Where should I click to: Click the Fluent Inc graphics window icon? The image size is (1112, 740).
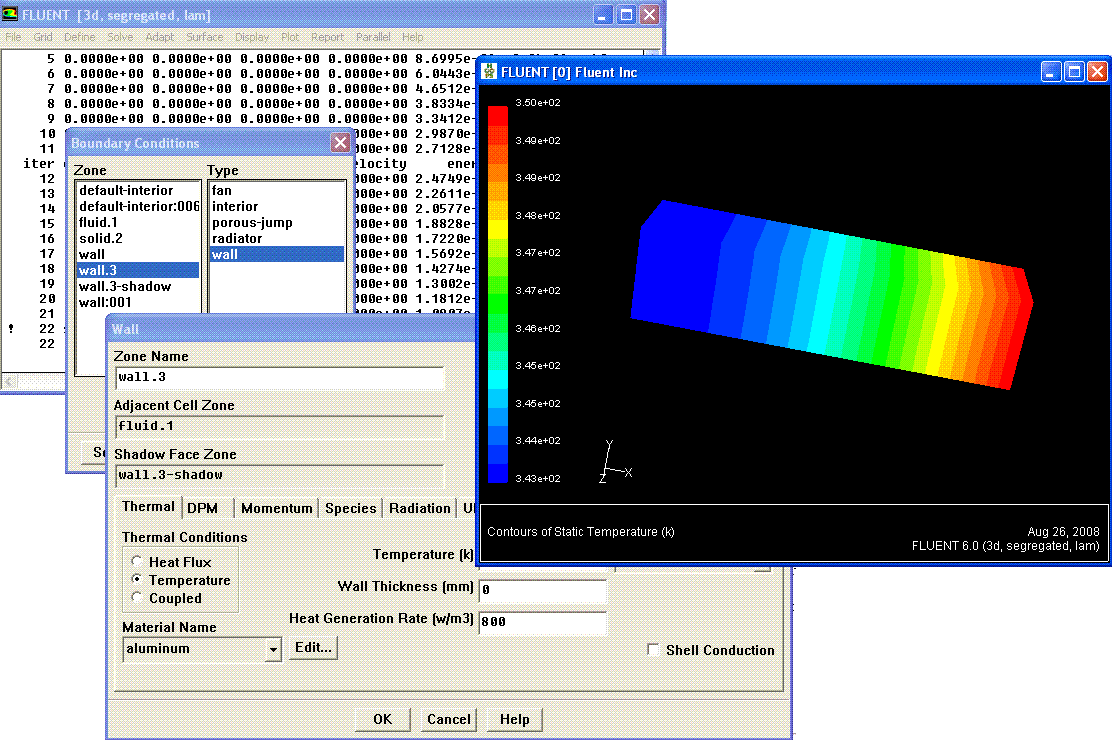click(x=489, y=72)
